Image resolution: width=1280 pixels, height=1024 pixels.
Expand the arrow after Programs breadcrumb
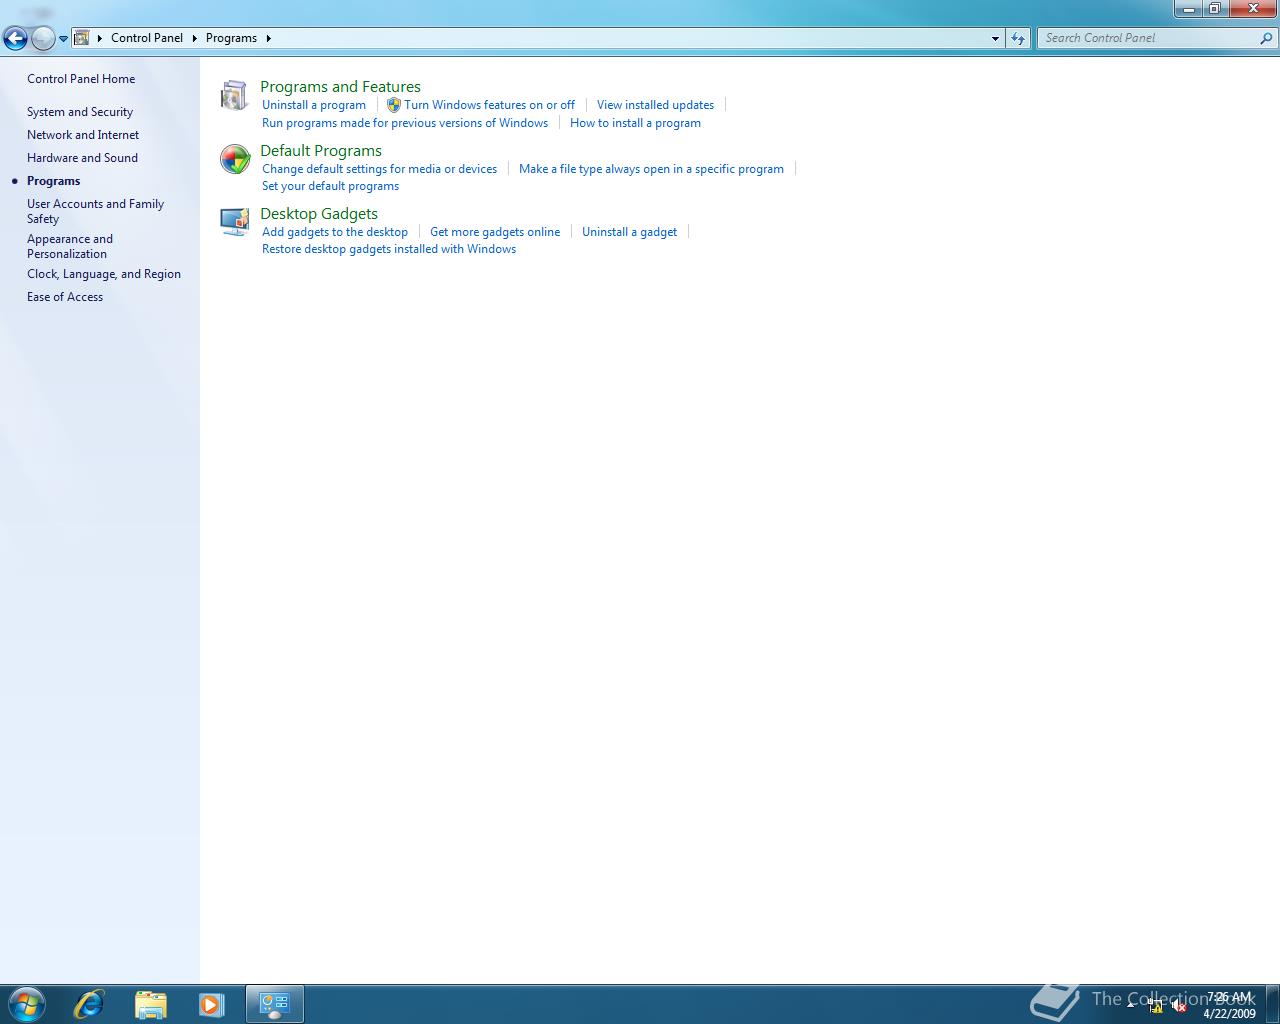tap(268, 38)
